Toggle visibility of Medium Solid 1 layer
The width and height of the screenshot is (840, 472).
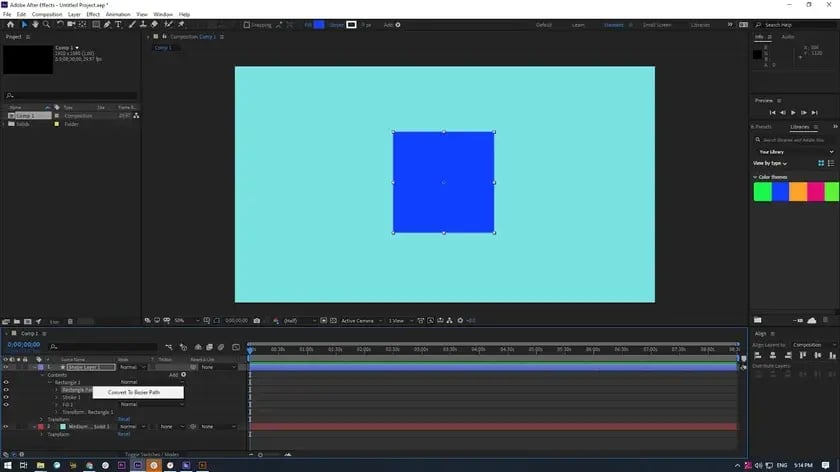point(6,426)
